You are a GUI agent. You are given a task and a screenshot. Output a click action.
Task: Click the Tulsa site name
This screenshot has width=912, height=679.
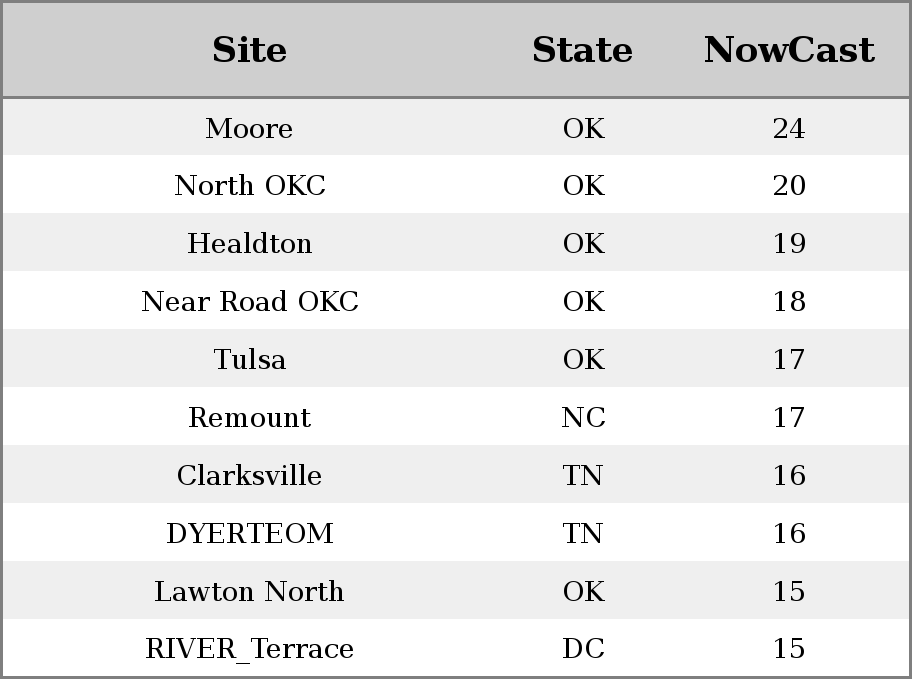tap(250, 359)
